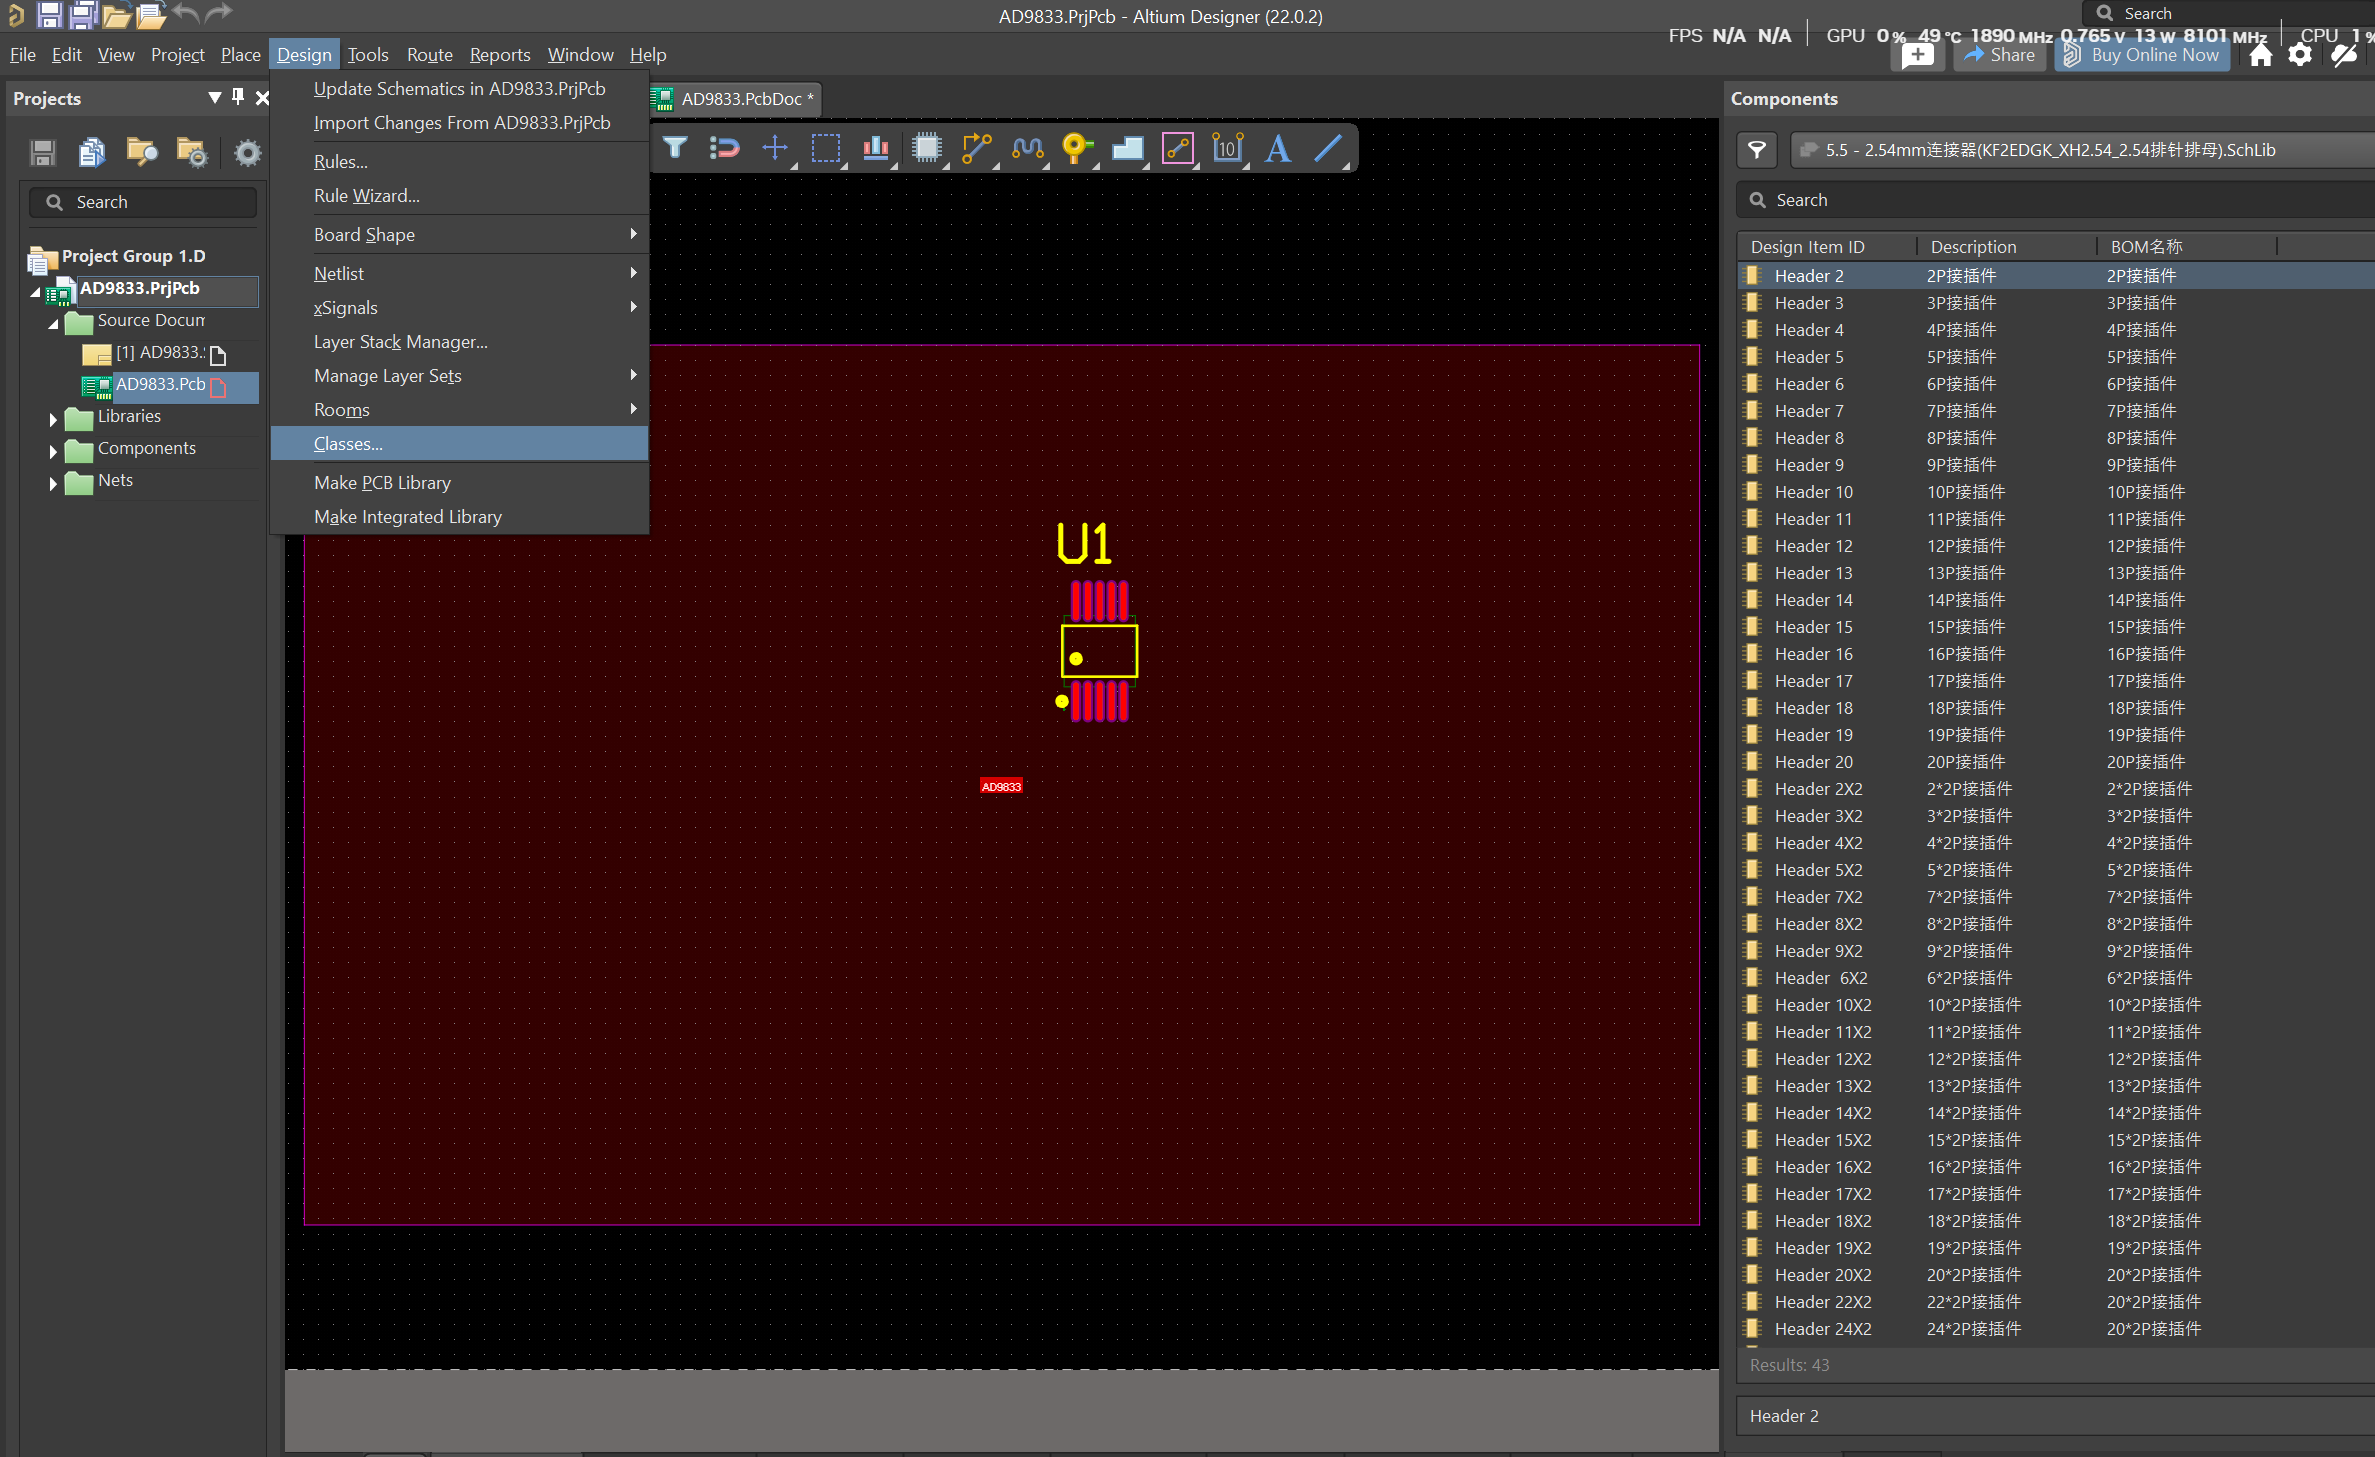Image resolution: width=2375 pixels, height=1457 pixels.
Task: Select the interactive routing tool
Action: pos(976,149)
